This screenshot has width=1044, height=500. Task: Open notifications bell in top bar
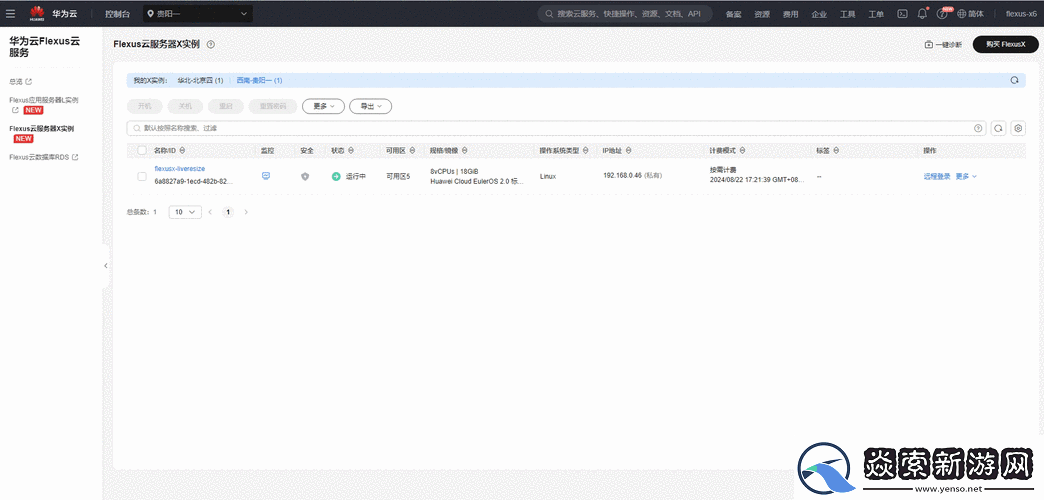[x=922, y=14]
